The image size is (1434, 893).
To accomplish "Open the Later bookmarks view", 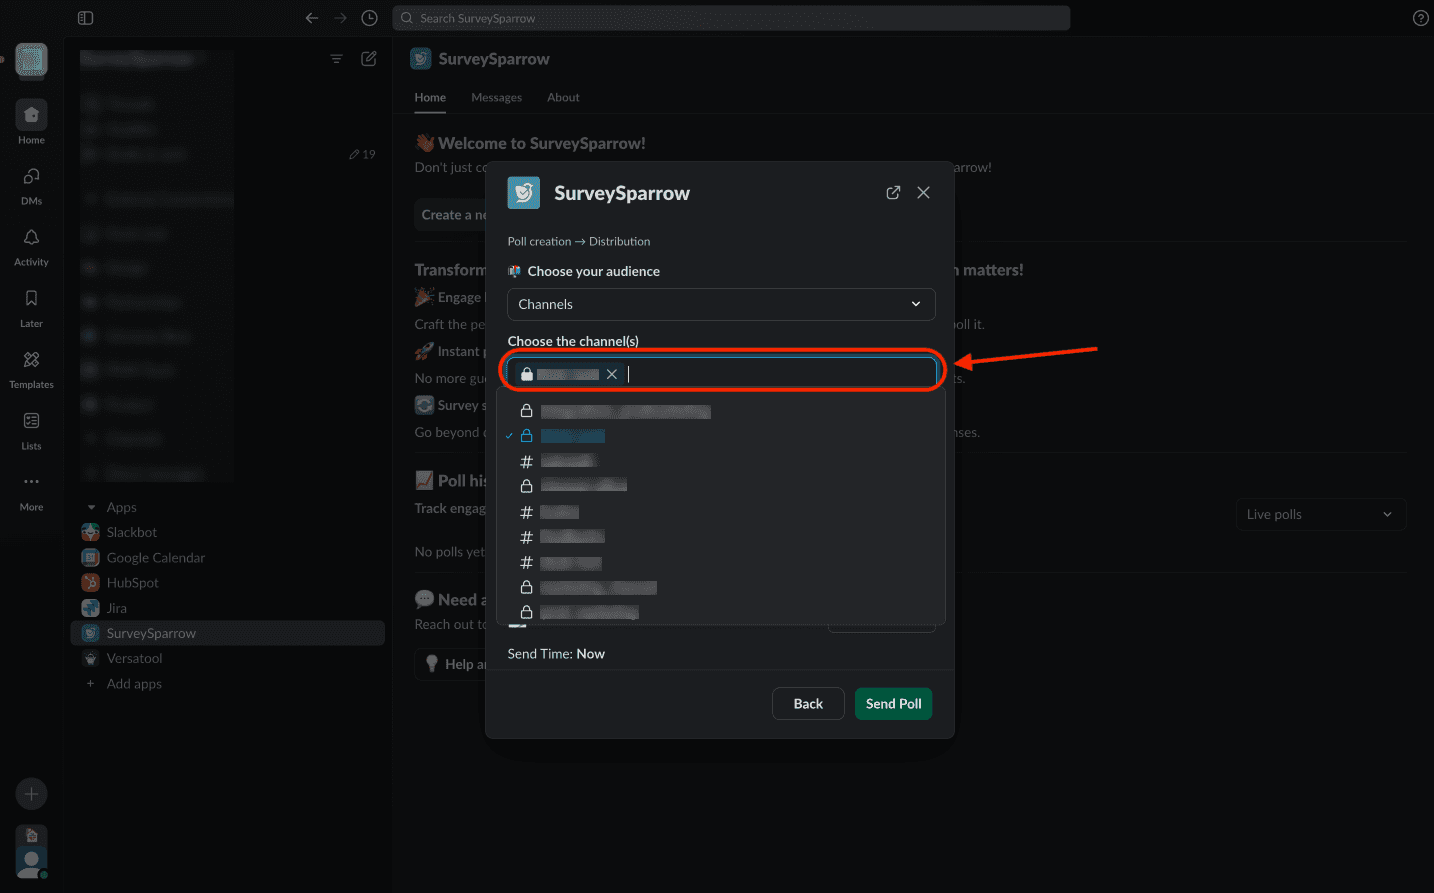I will pos(31,307).
